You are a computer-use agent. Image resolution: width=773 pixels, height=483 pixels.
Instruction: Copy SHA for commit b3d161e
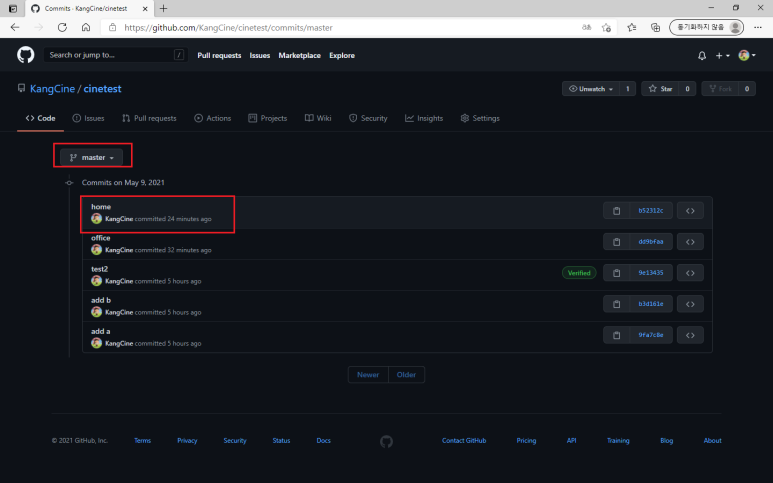click(x=616, y=304)
